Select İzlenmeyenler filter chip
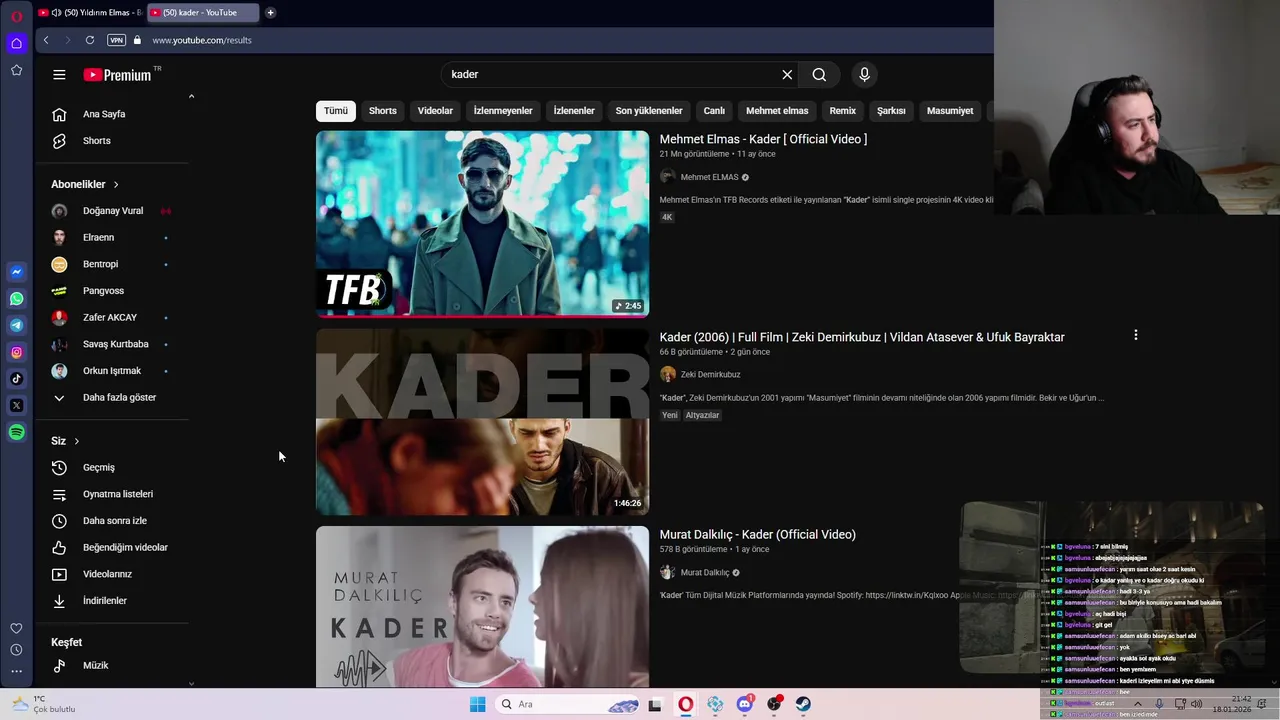 click(503, 111)
